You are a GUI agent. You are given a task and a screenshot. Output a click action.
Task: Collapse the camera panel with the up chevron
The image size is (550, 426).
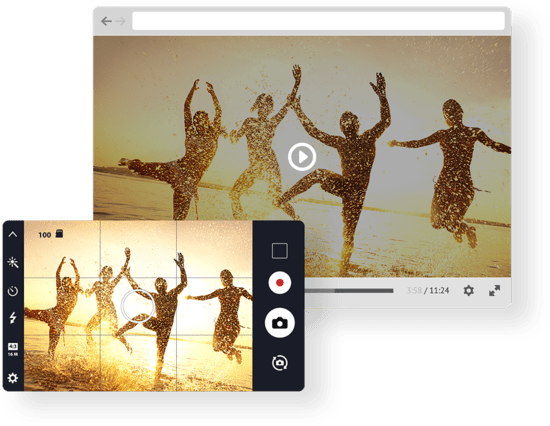pos(13,234)
